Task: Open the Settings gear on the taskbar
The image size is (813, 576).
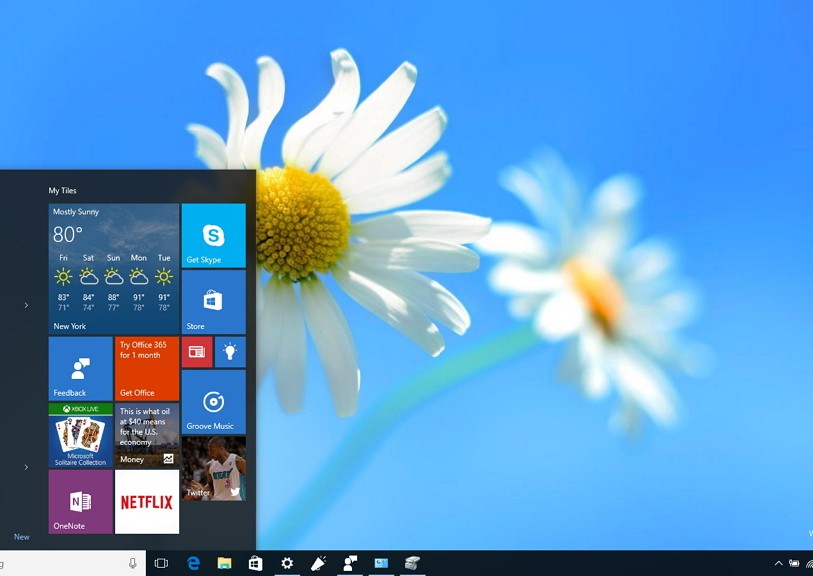Action: (287, 563)
